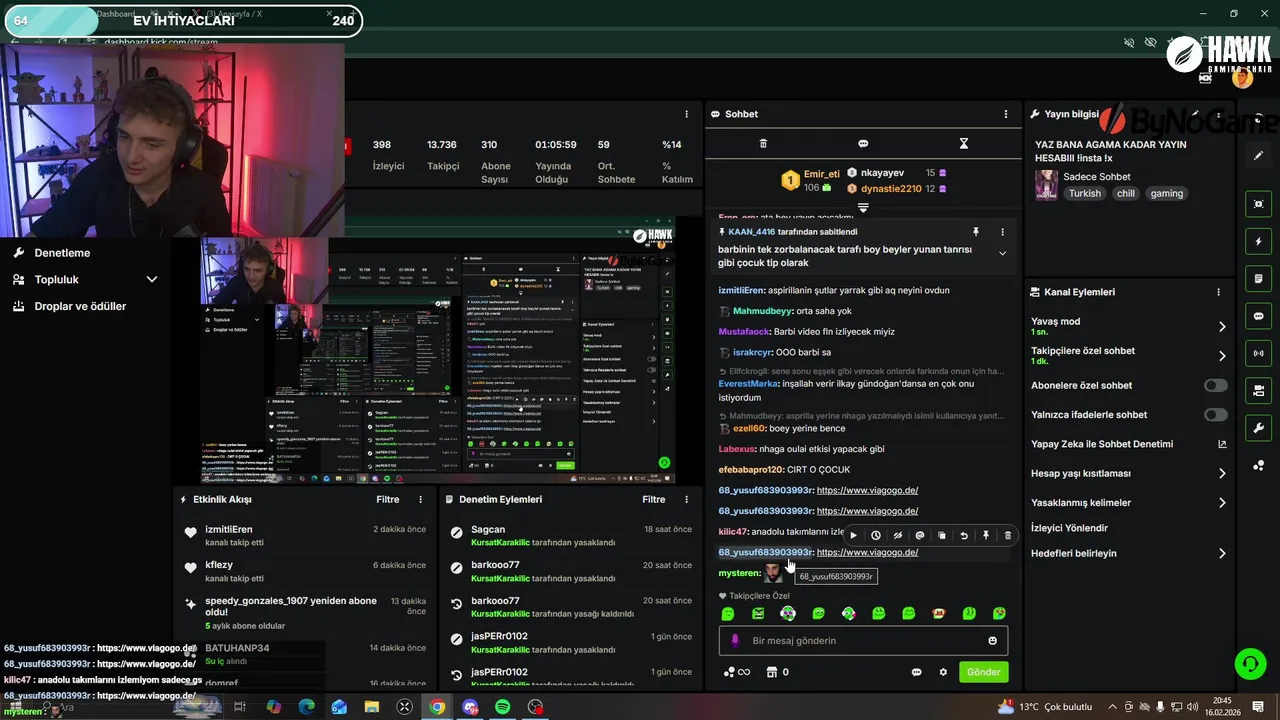The image size is (1280, 720).
Task: Click the camera icon in right sidebar
Action: (1259, 390)
